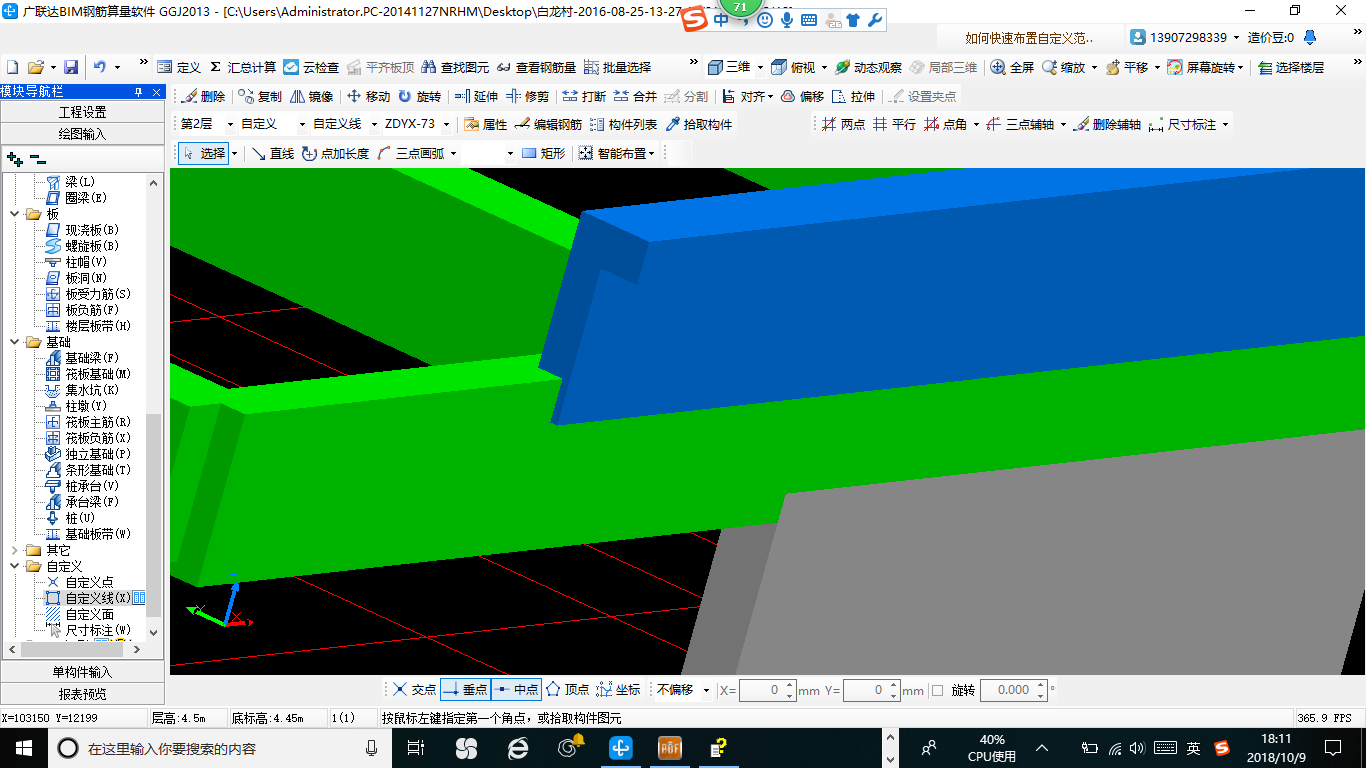Click the Windows Start button
This screenshot has height=768, width=1366.
coord(23,747)
